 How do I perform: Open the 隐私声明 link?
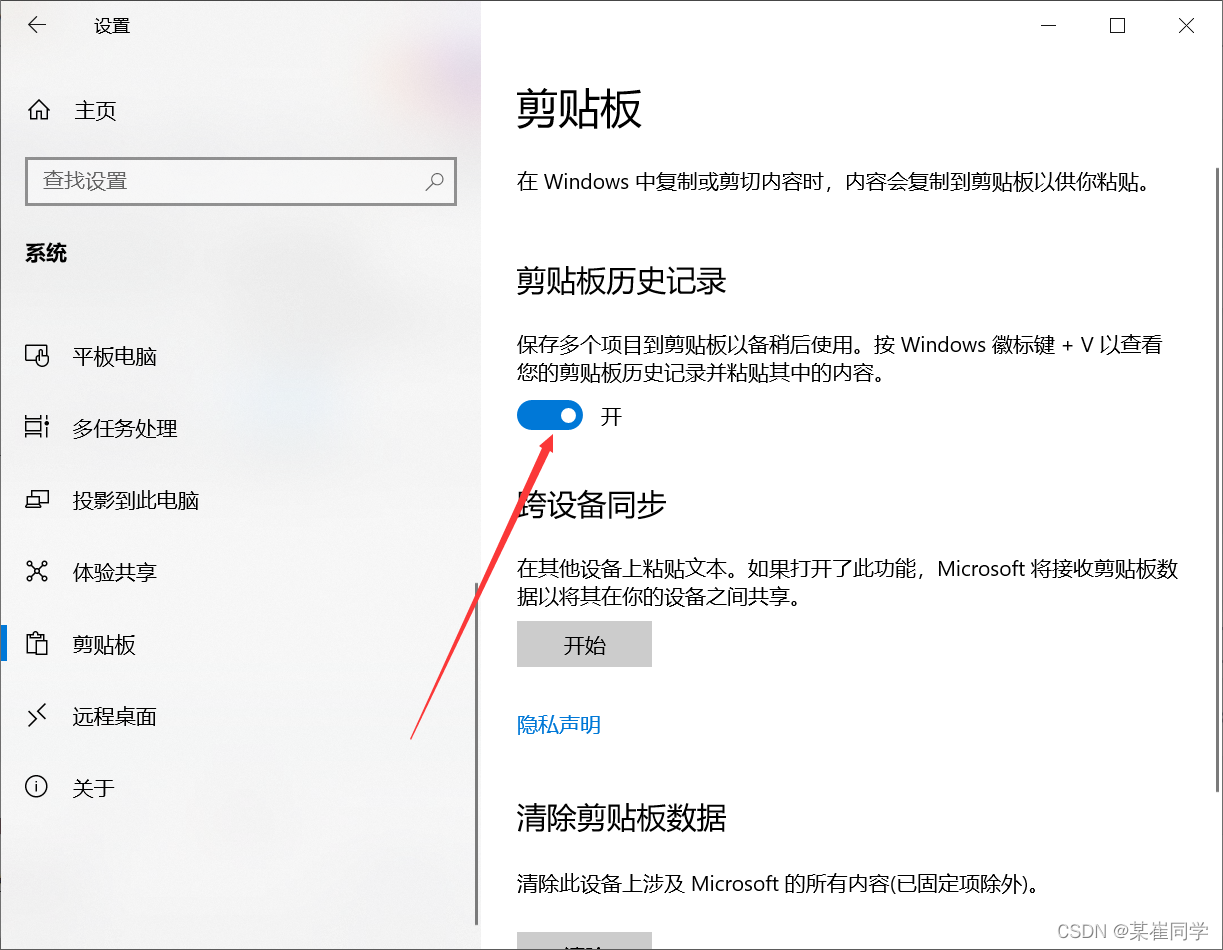559,724
